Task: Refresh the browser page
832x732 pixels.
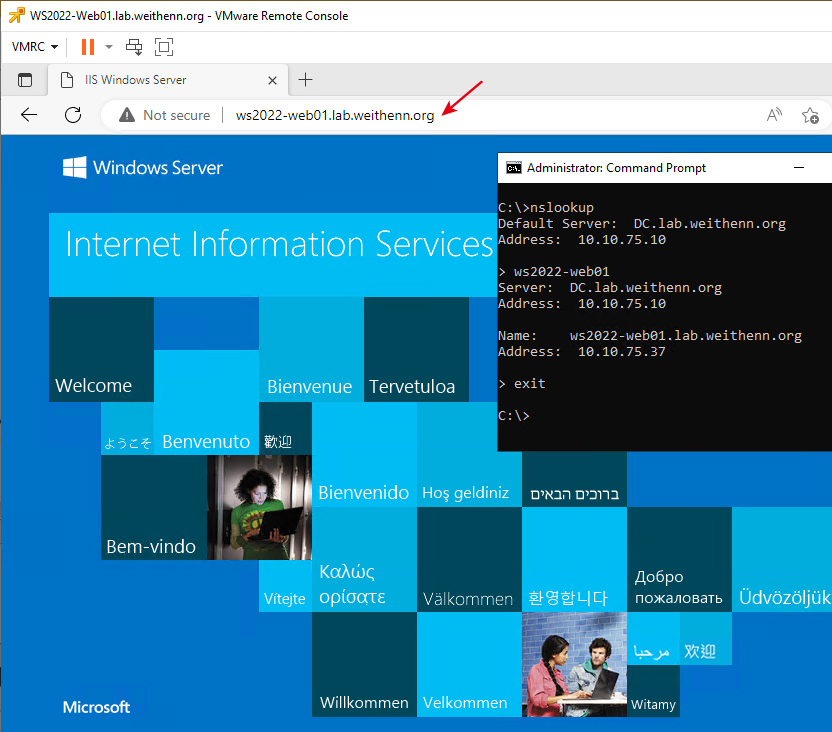Action: (x=73, y=115)
